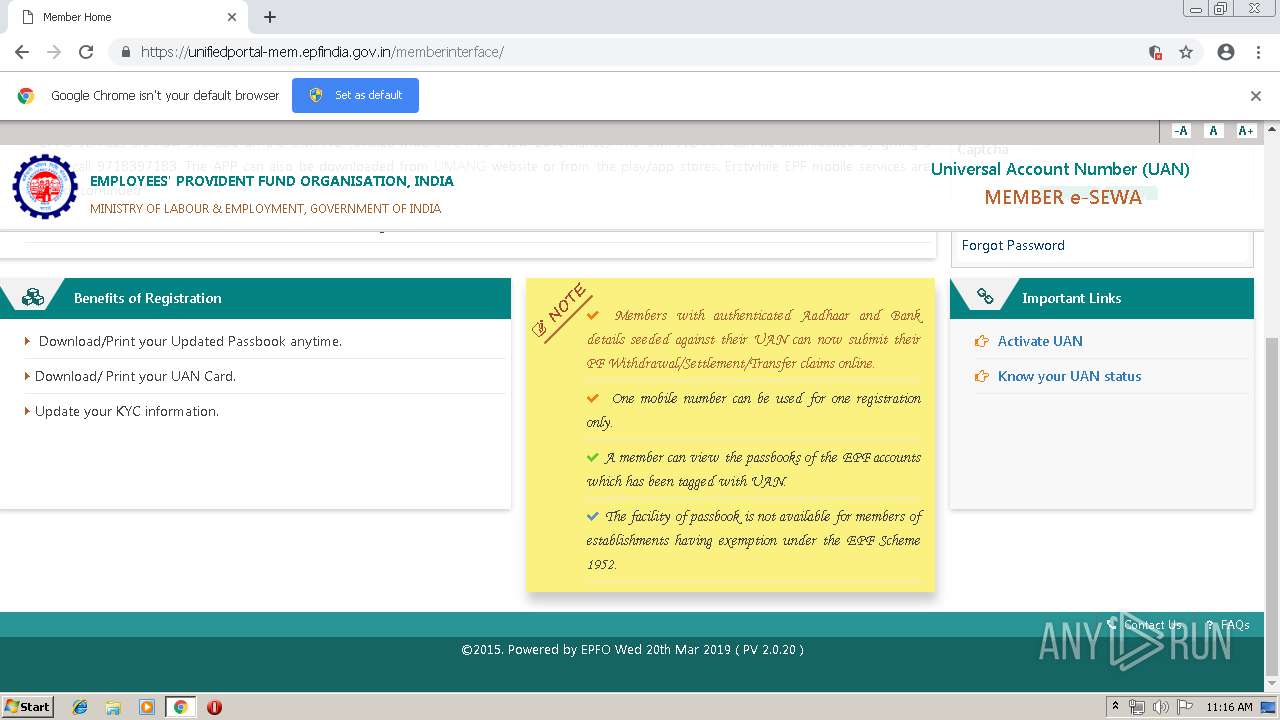Reload the page with the refresh icon
1280x720 pixels.
tap(86, 52)
